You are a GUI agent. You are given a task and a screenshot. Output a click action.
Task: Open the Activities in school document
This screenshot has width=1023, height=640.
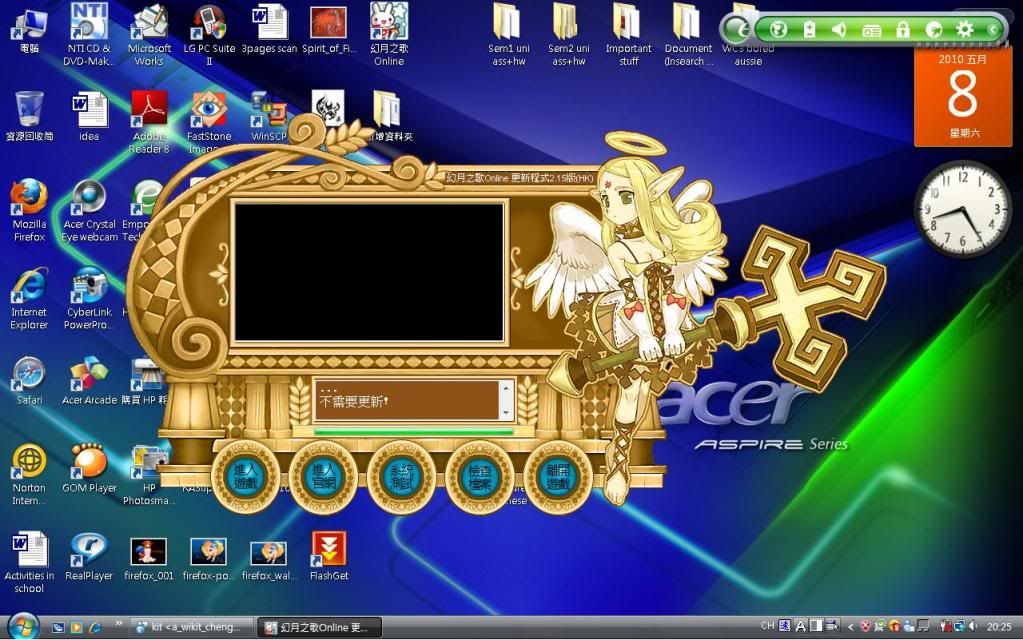29,562
